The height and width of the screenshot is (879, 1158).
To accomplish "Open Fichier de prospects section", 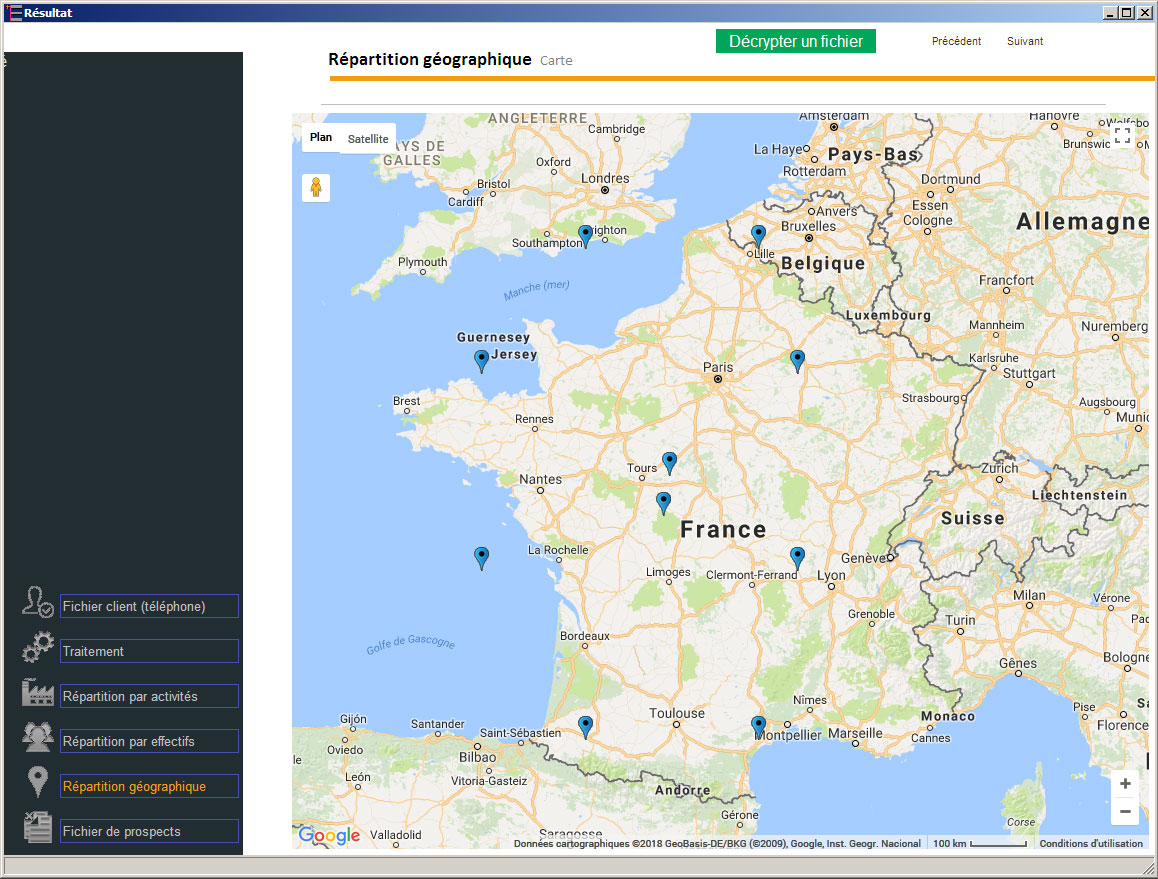I will pos(149,832).
